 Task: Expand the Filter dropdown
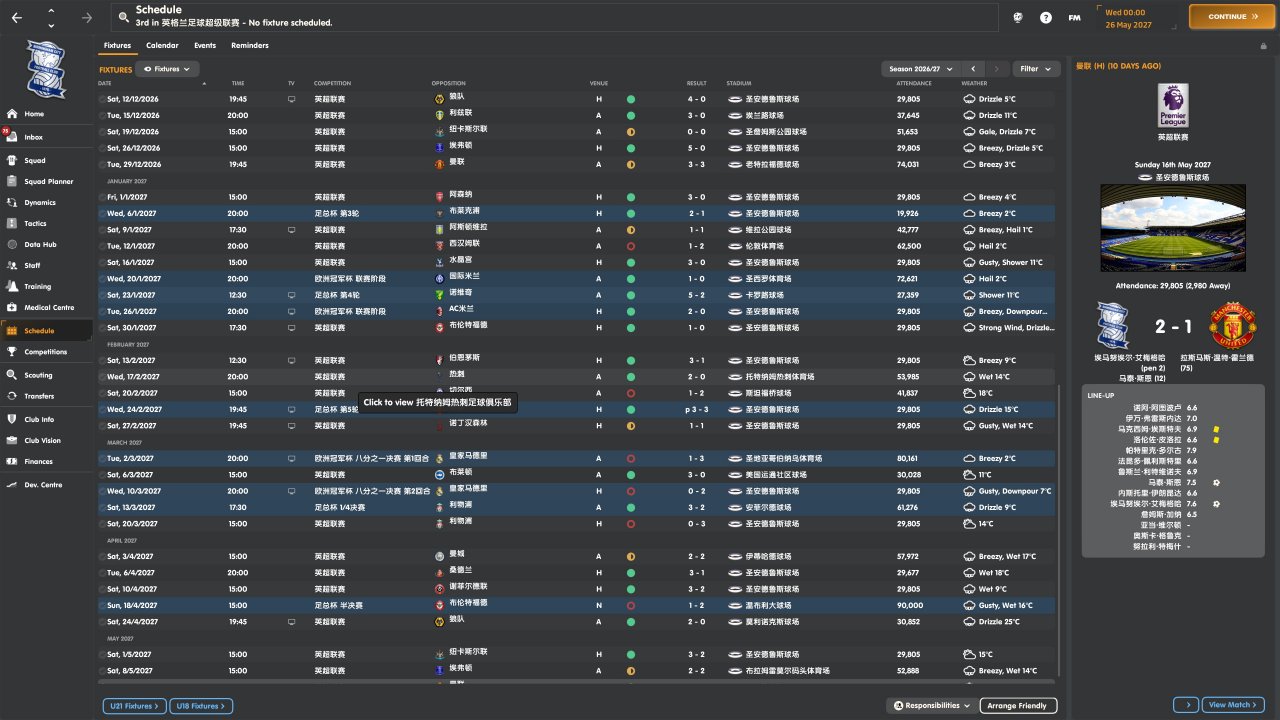click(1036, 69)
